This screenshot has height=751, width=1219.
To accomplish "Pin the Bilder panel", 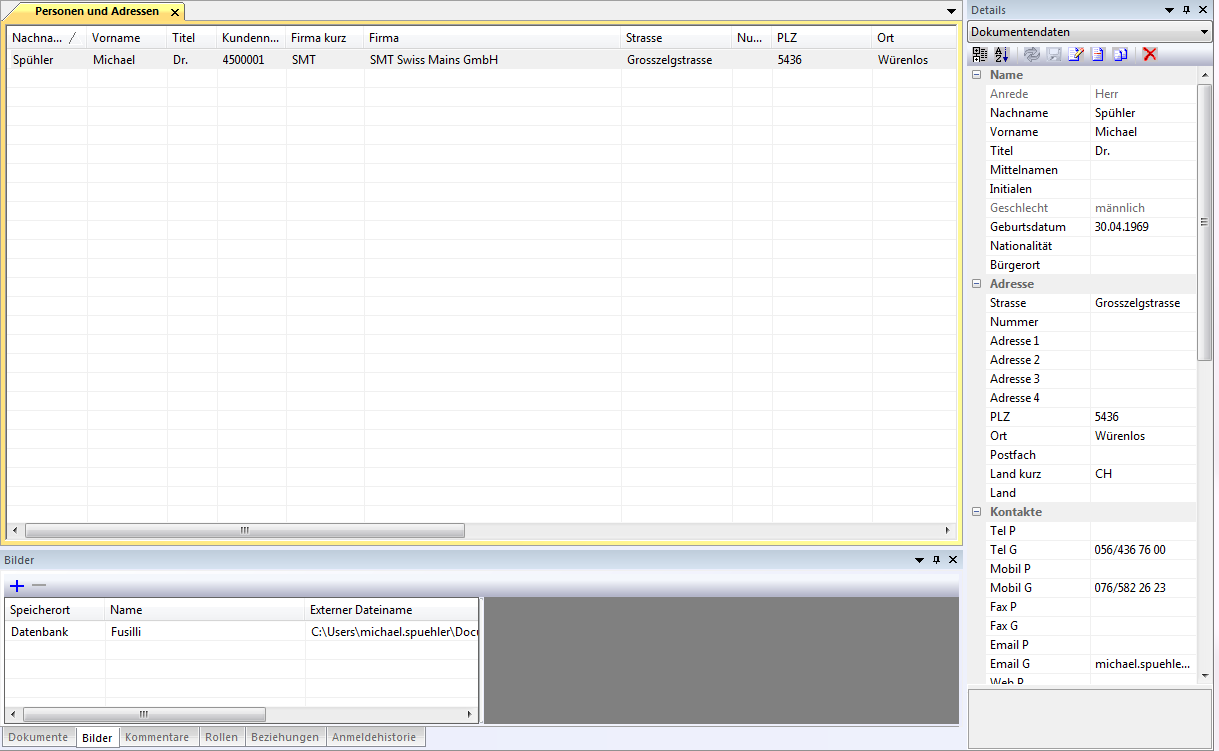I will click(x=936, y=560).
